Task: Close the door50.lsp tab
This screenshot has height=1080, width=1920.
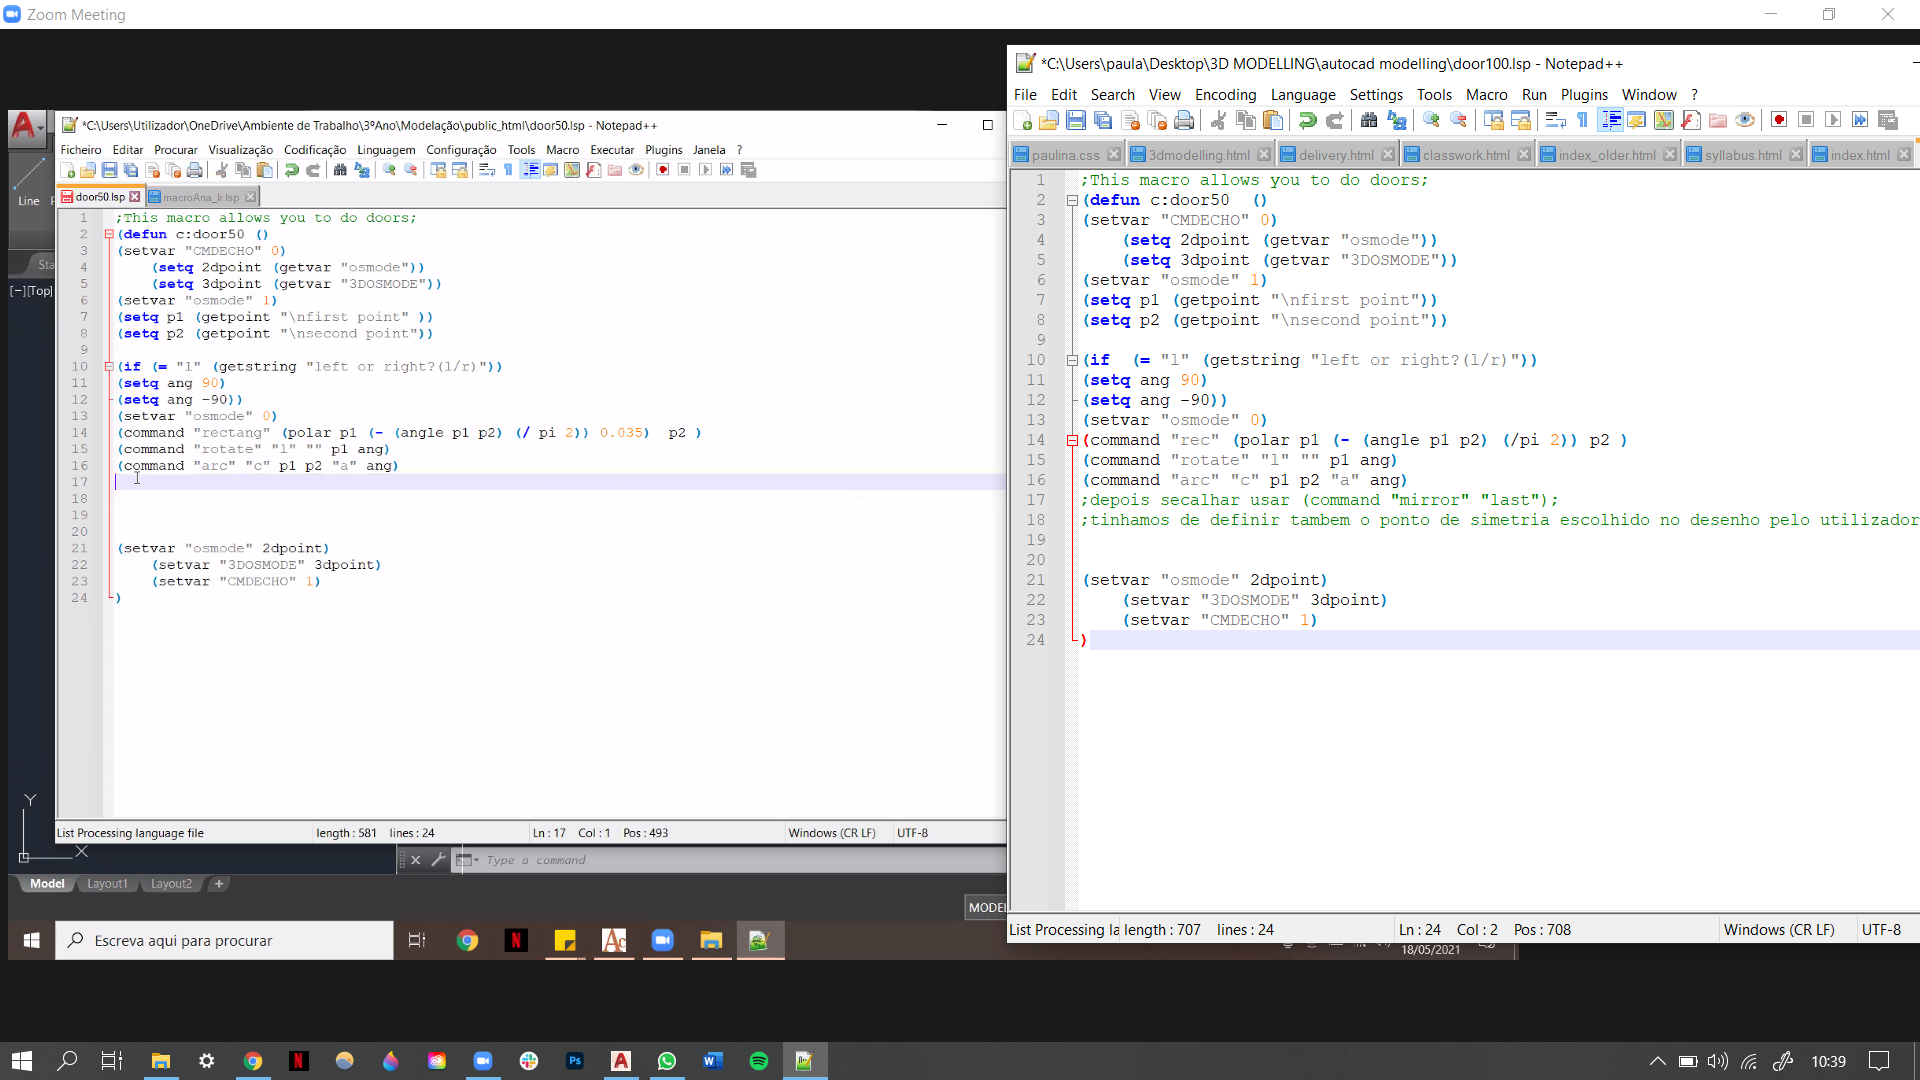Action: click(135, 197)
